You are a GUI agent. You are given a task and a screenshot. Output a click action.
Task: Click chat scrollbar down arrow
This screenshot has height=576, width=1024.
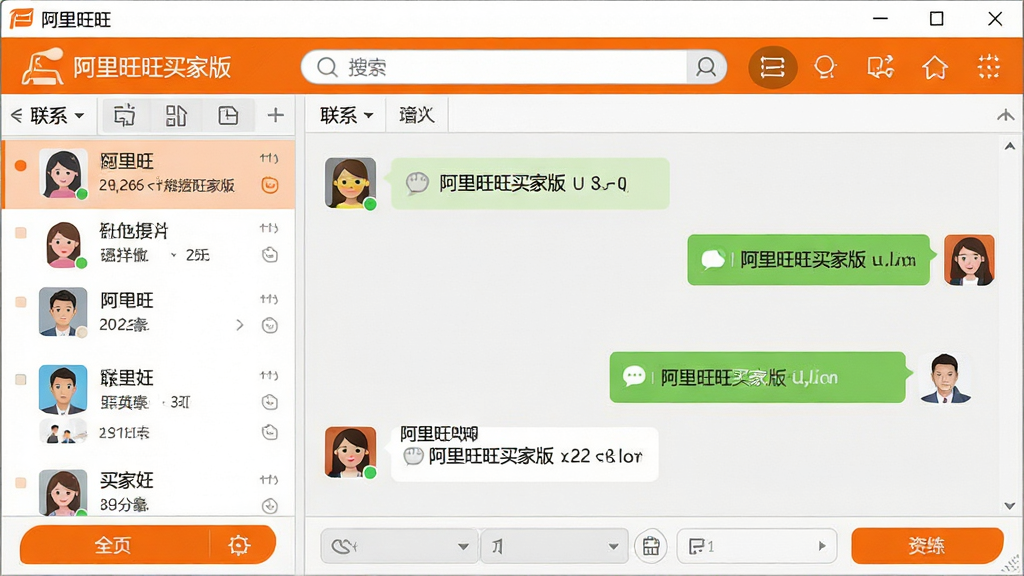(1010, 505)
